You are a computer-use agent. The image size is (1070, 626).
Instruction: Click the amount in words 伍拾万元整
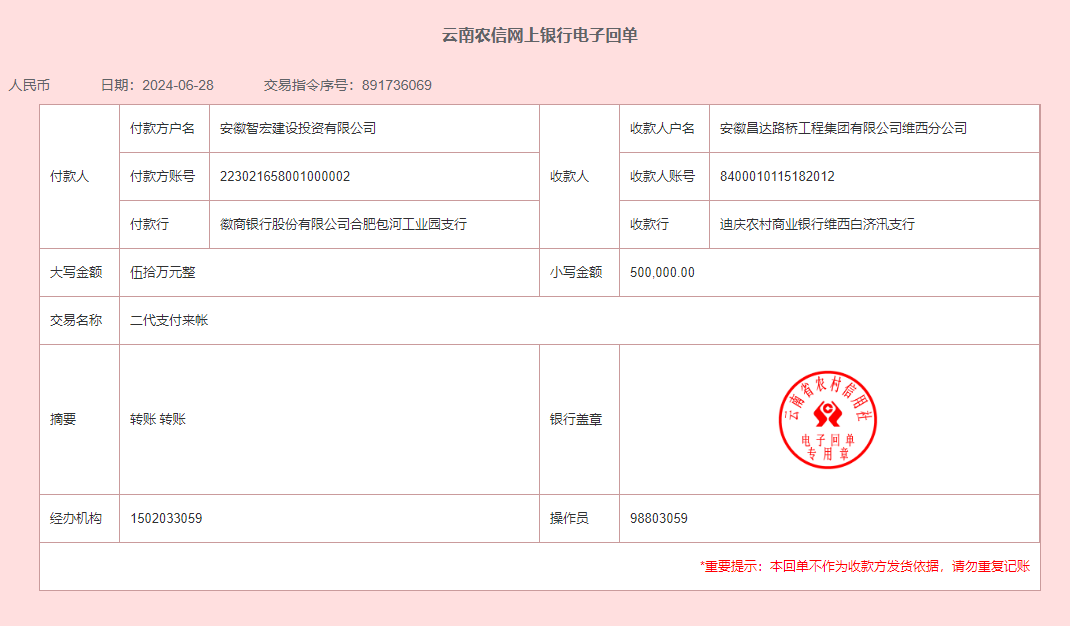coord(163,272)
